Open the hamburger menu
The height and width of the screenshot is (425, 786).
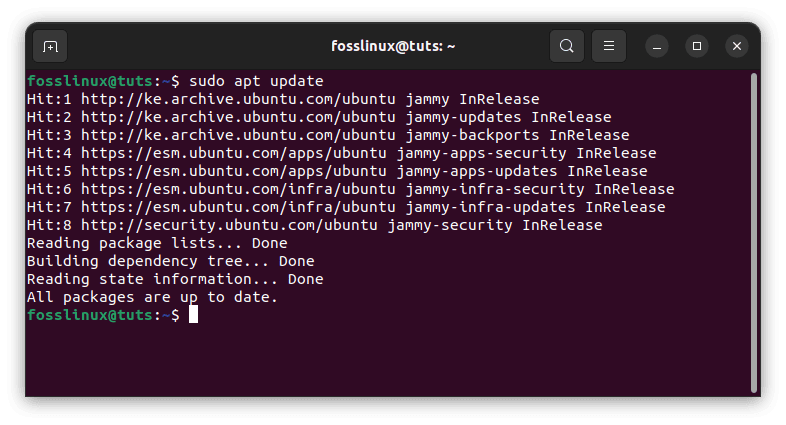pos(608,46)
